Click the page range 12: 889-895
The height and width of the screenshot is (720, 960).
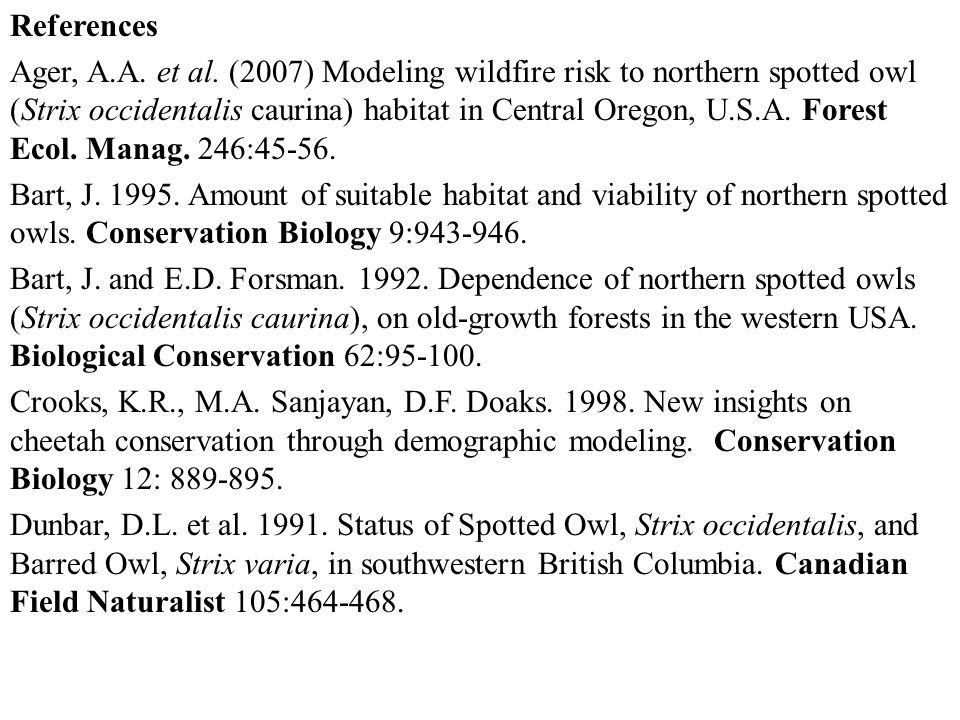tap(203, 479)
